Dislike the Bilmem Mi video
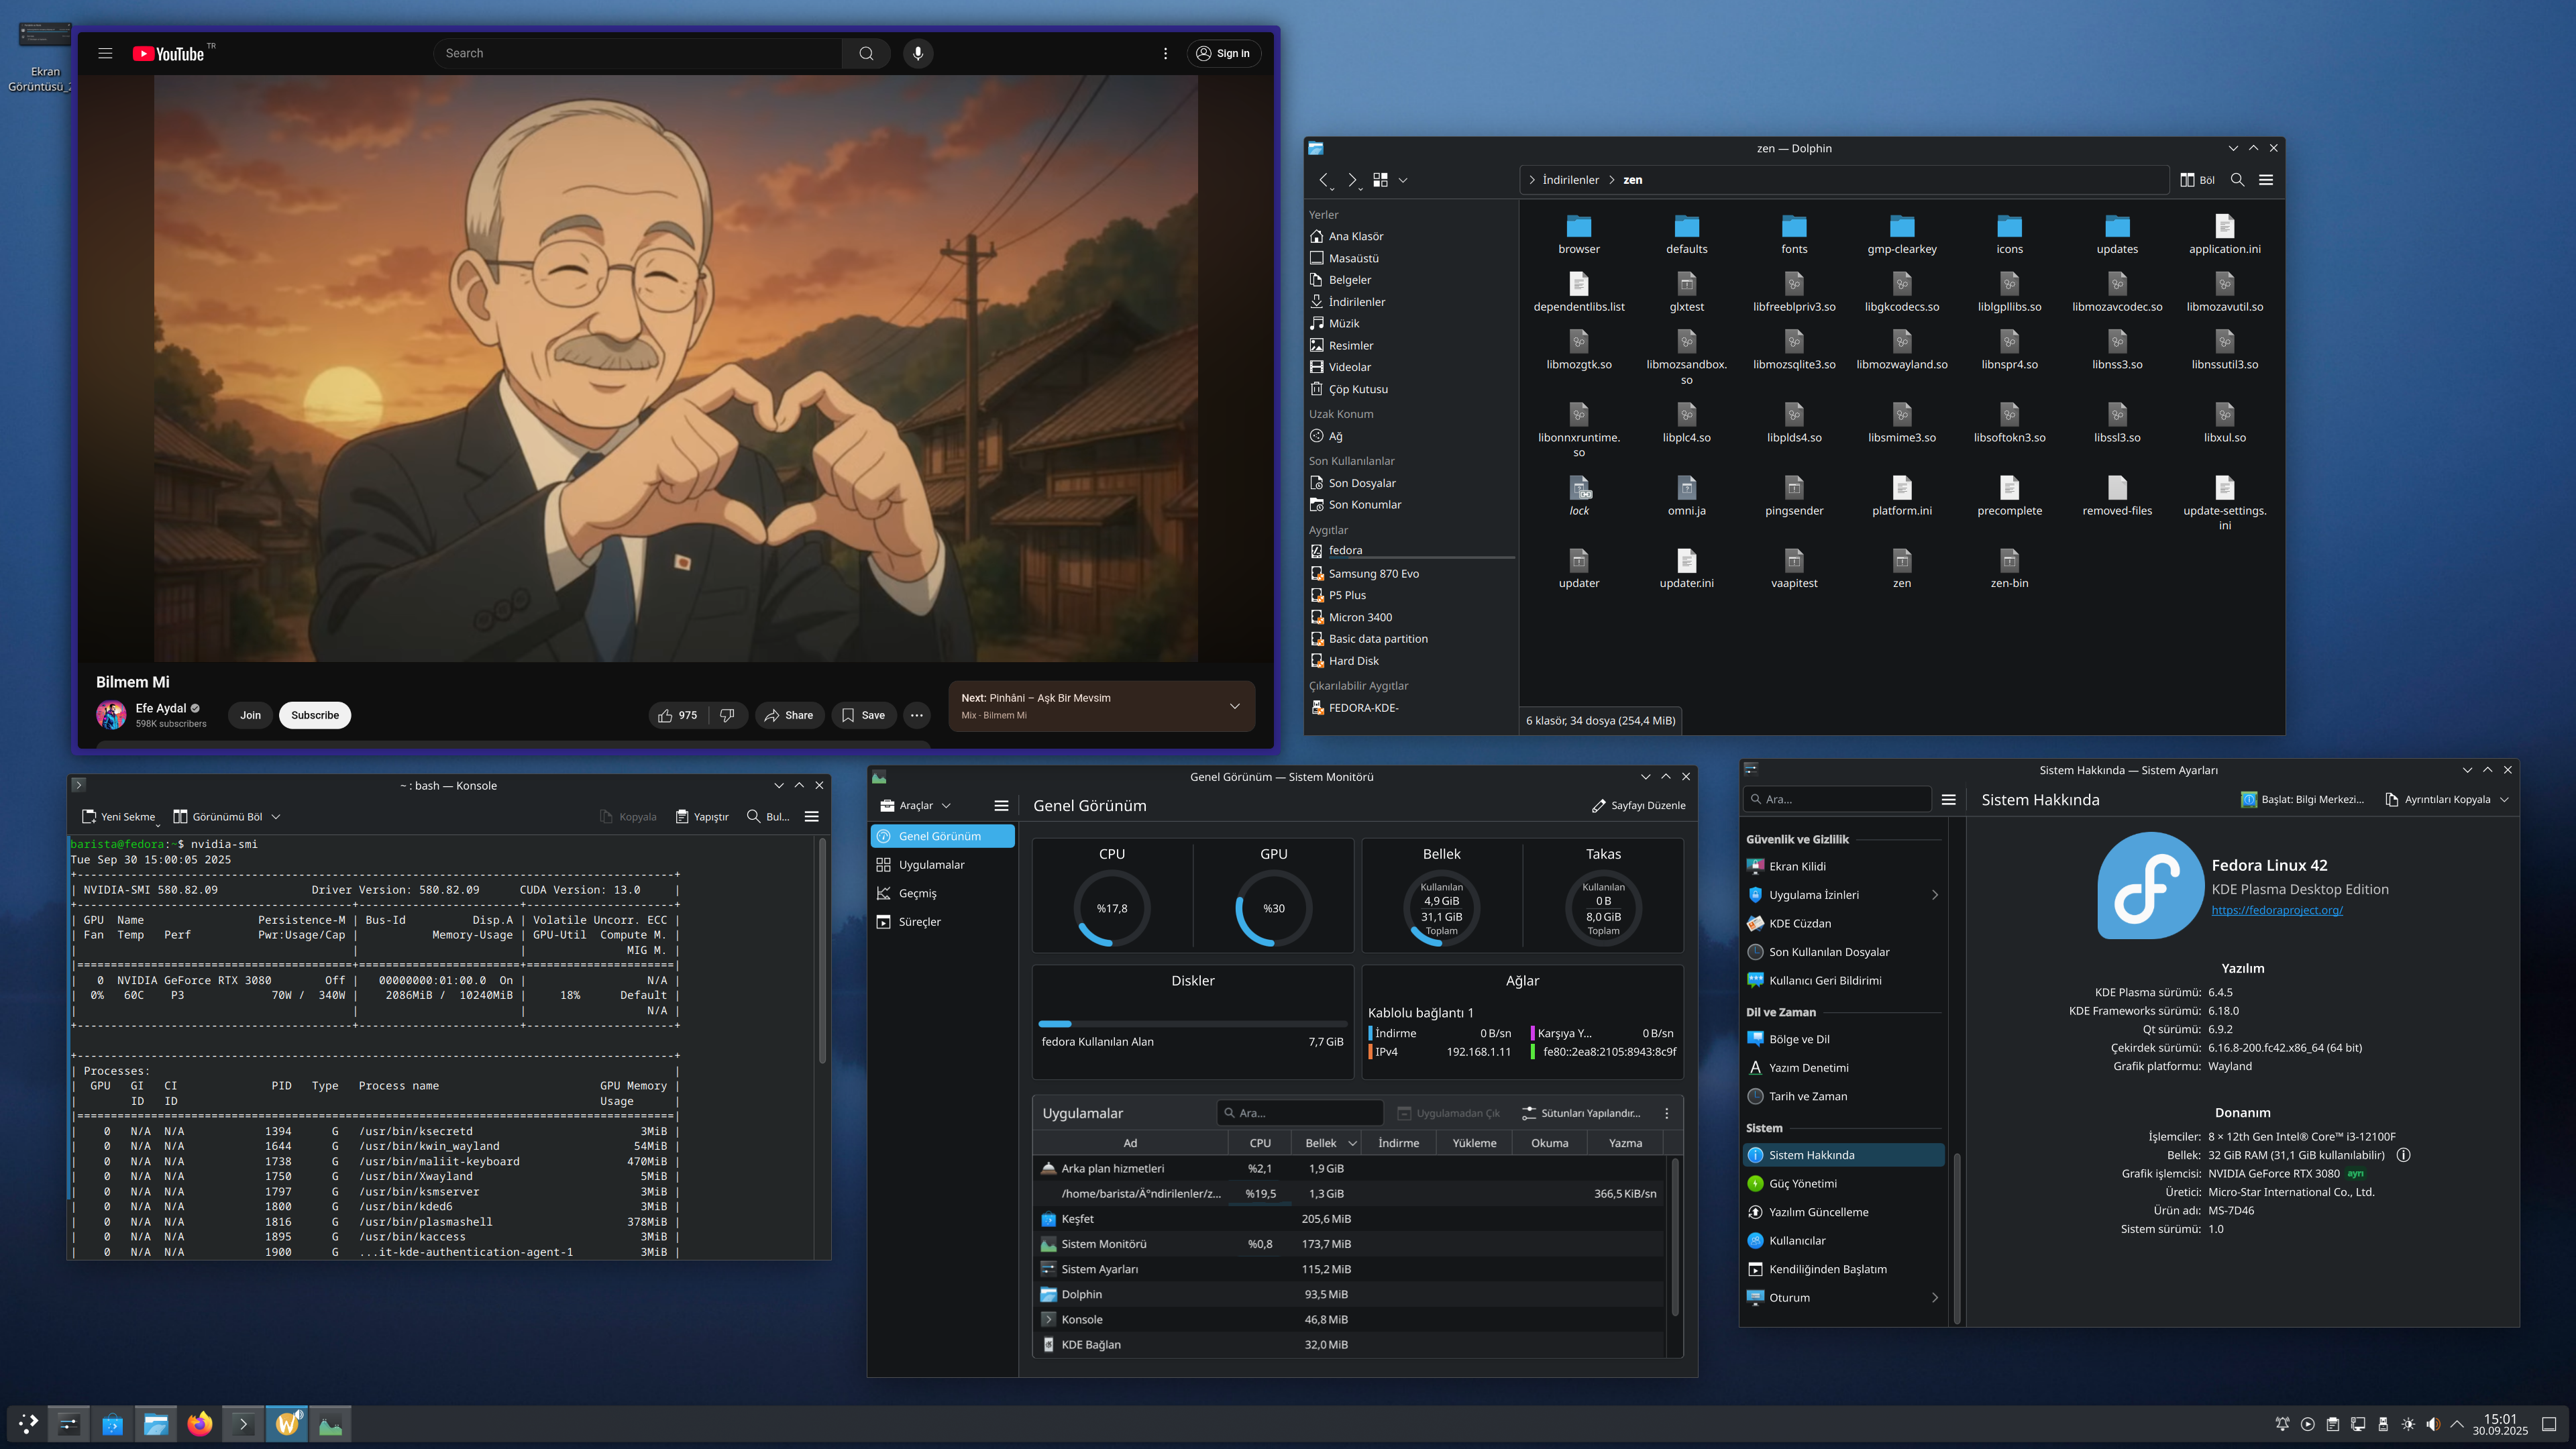The width and height of the screenshot is (2576, 1449). coord(728,715)
